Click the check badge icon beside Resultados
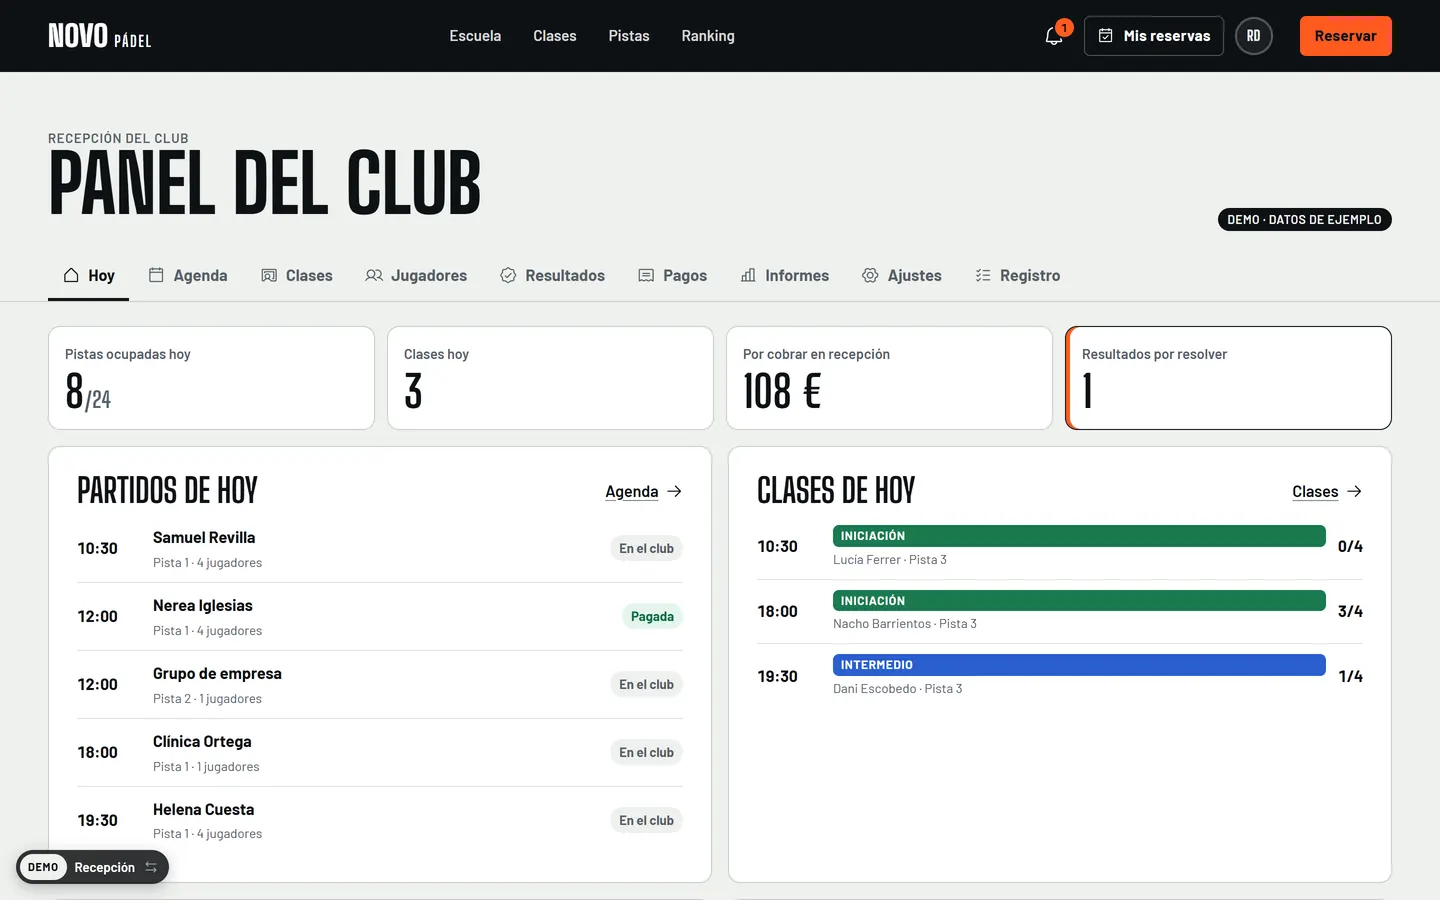Image resolution: width=1440 pixels, height=900 pixels. coord(508,275)
